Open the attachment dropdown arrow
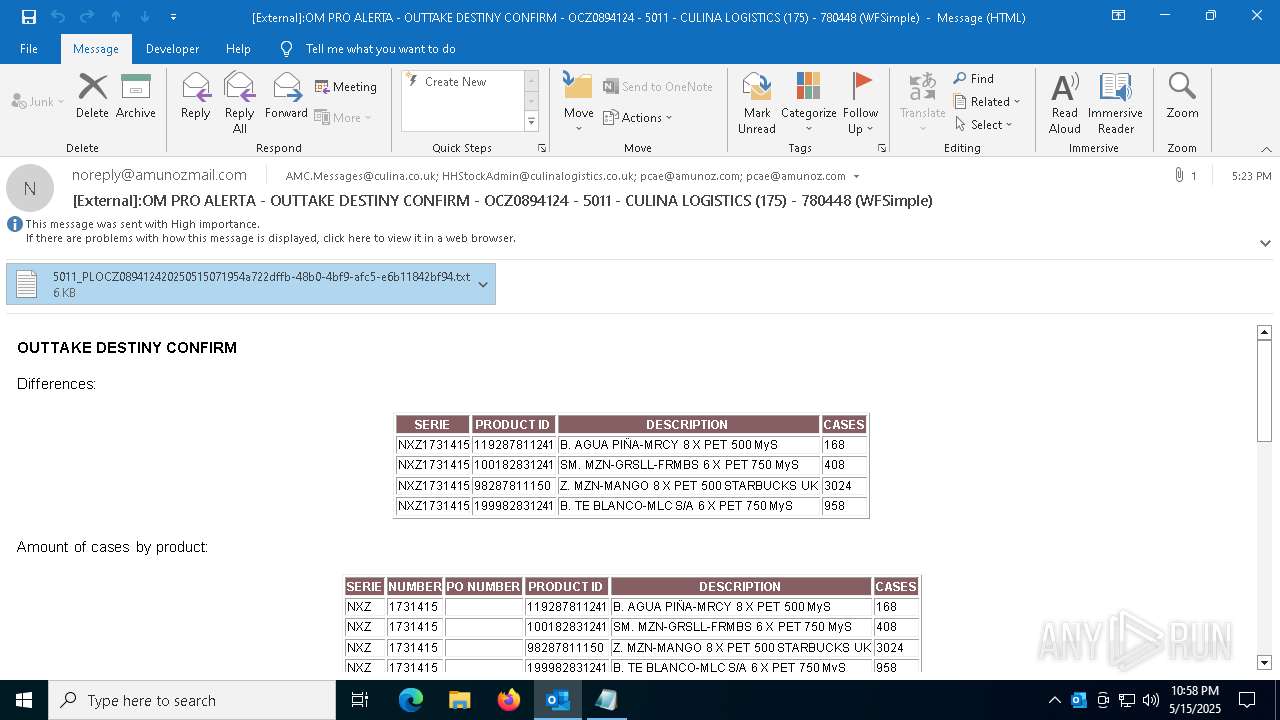This screenshot has height=720, width=1280. 483,284
